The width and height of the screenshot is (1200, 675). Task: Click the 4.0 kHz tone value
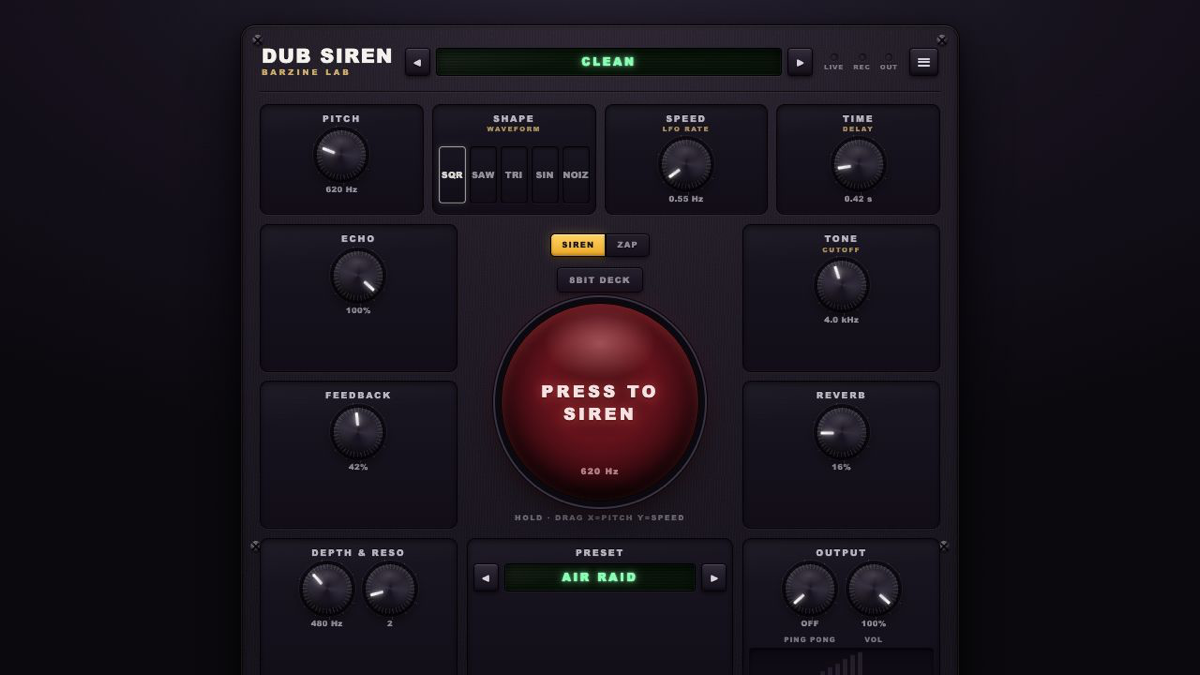point(841,320)
